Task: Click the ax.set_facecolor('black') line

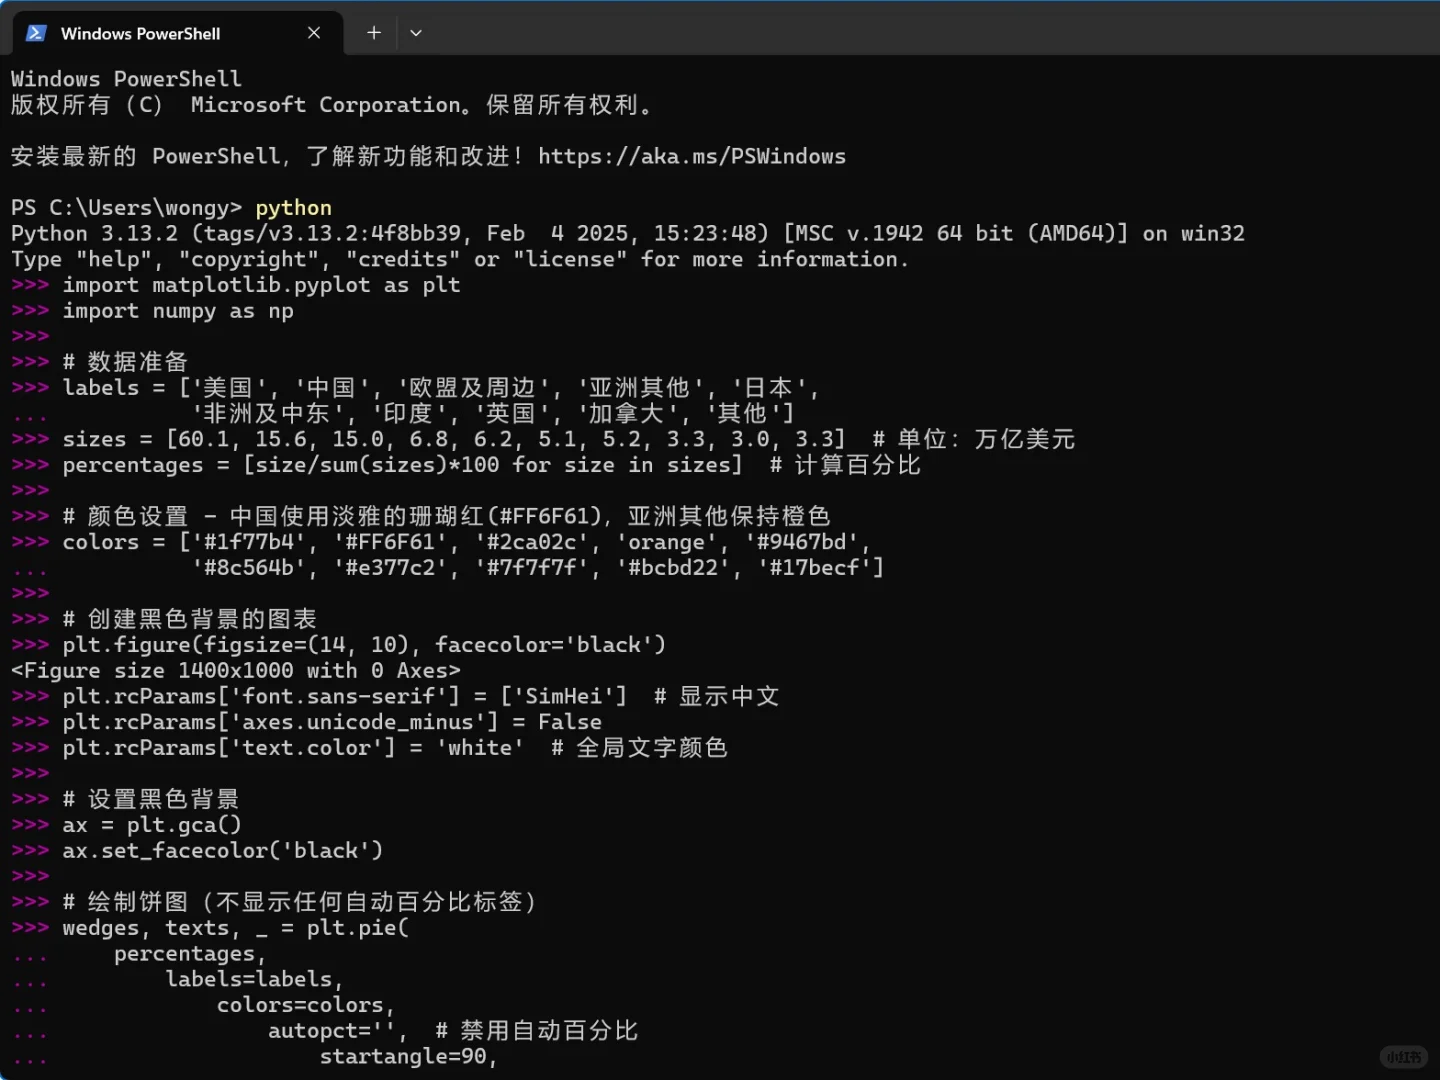Action: [222, 849]
